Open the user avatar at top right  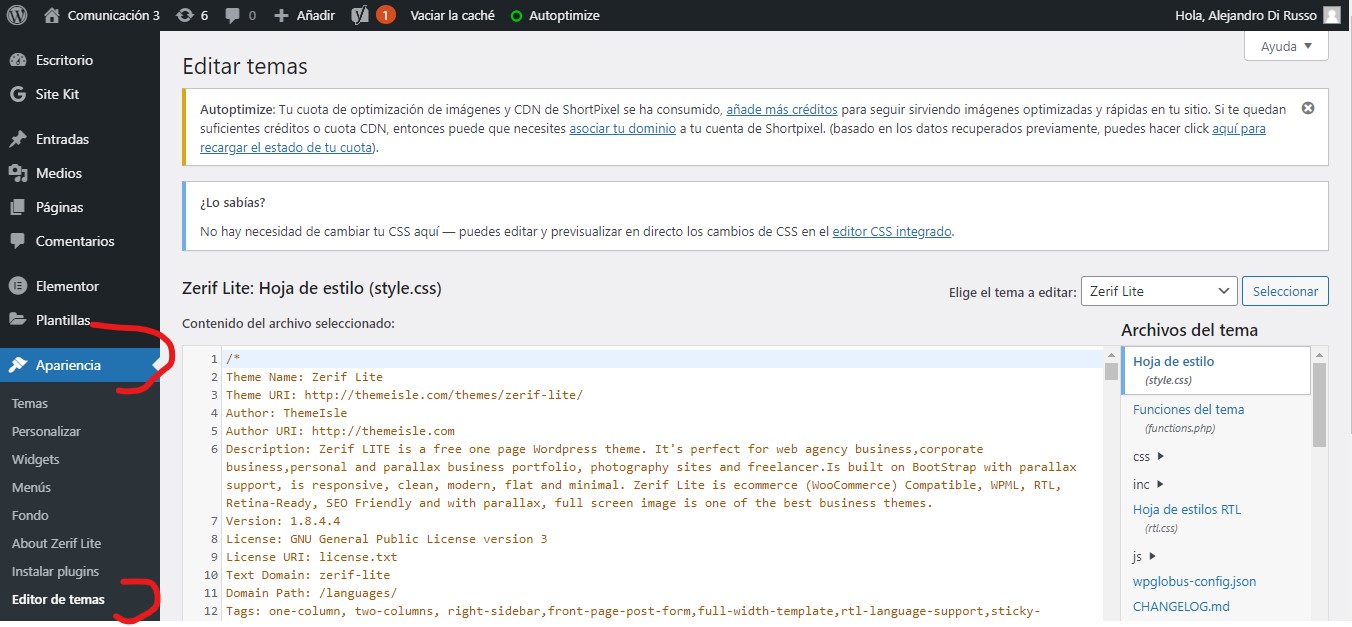click(1331, 15)
